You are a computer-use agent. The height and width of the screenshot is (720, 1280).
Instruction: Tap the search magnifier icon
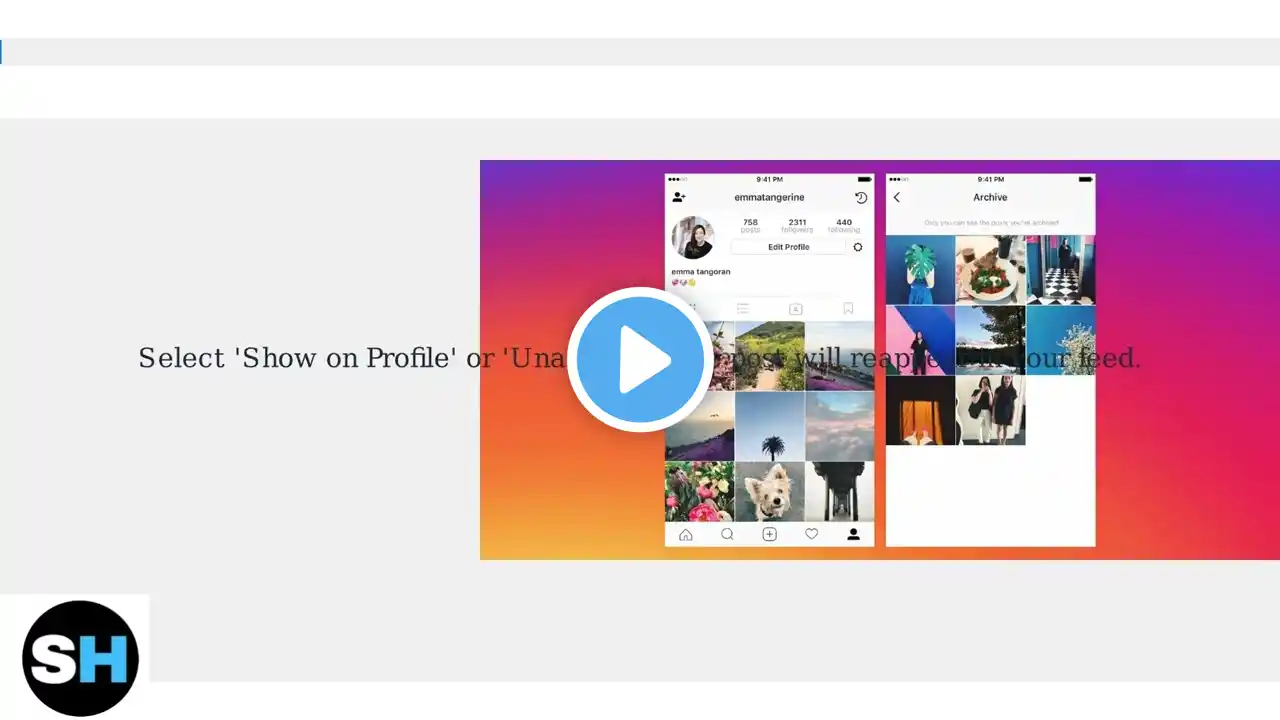727,534
